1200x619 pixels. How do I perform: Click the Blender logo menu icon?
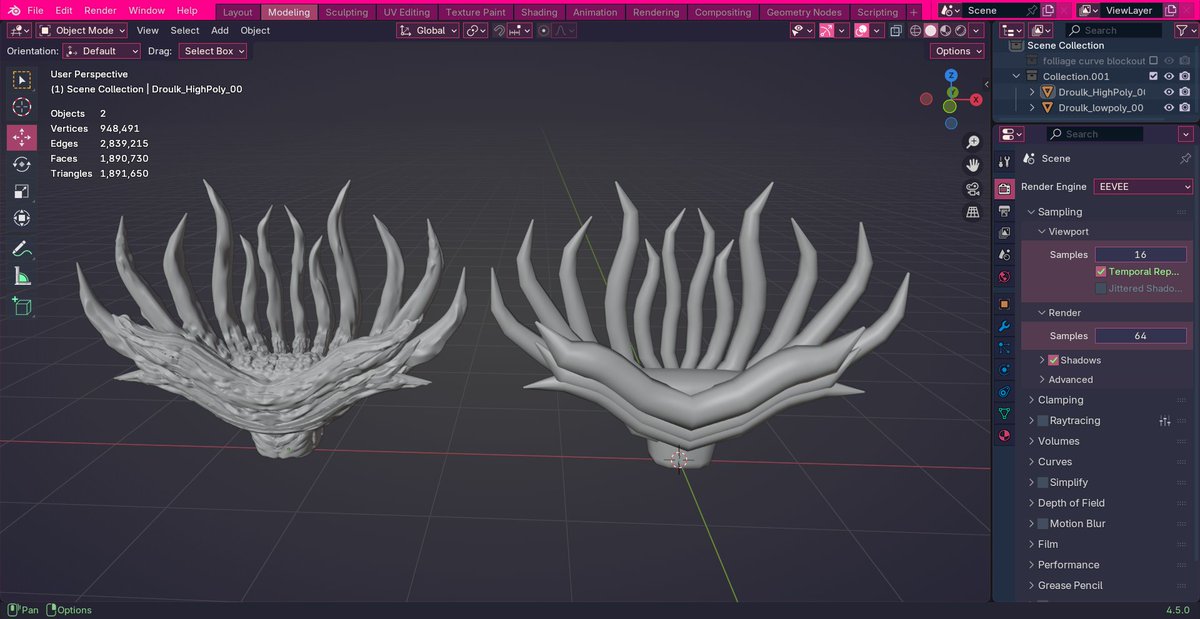[x=12, y=10]
